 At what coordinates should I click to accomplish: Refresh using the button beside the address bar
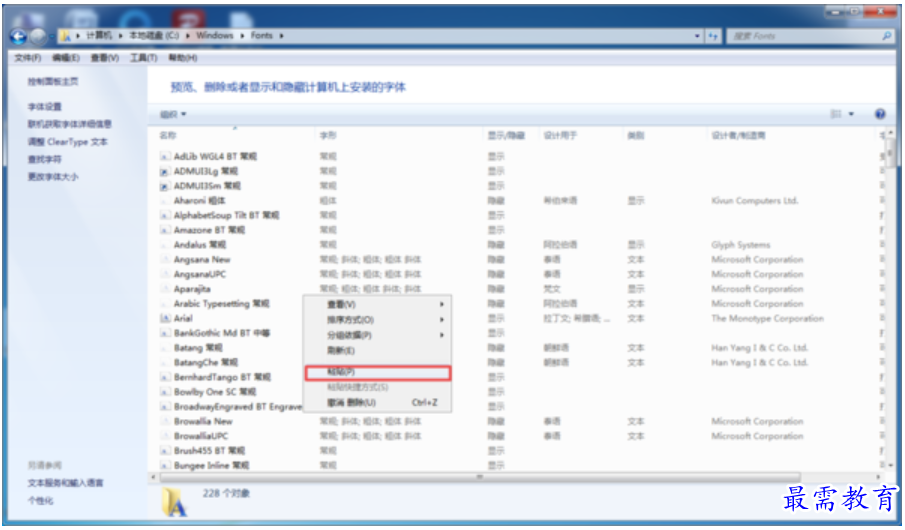tap(713, 36)
